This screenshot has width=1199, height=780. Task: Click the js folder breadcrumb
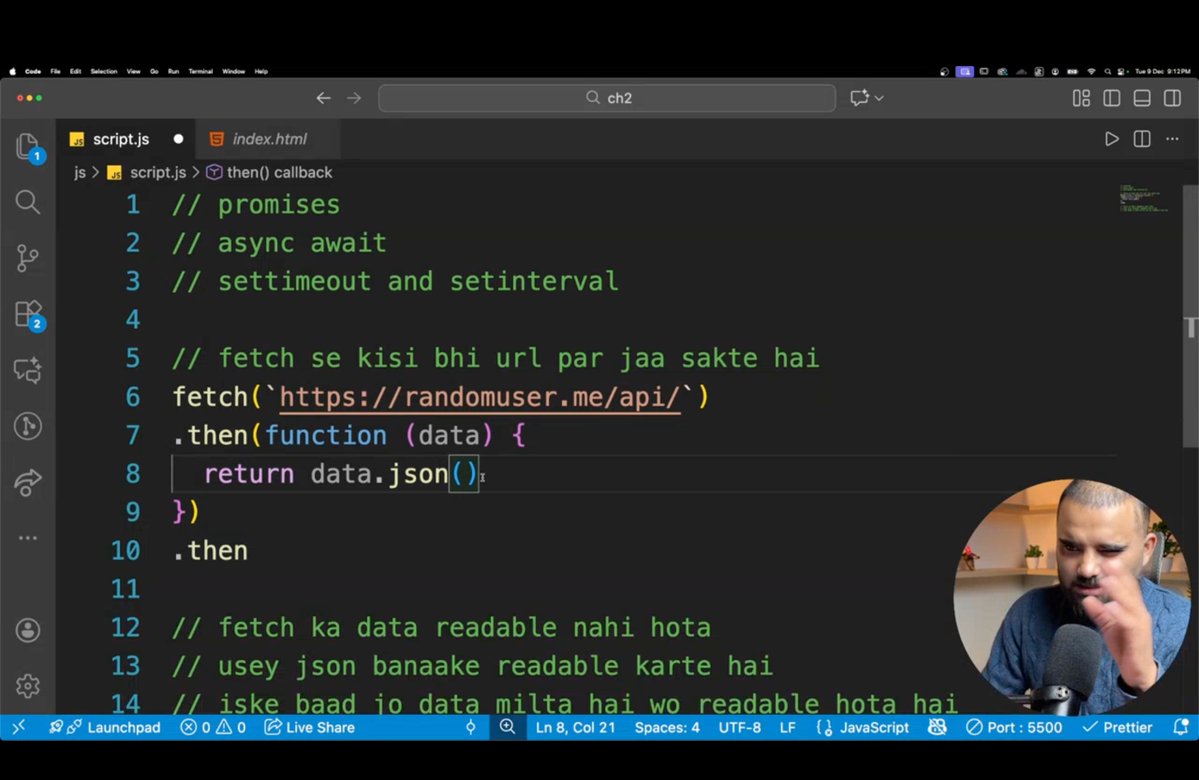[80, 172]
